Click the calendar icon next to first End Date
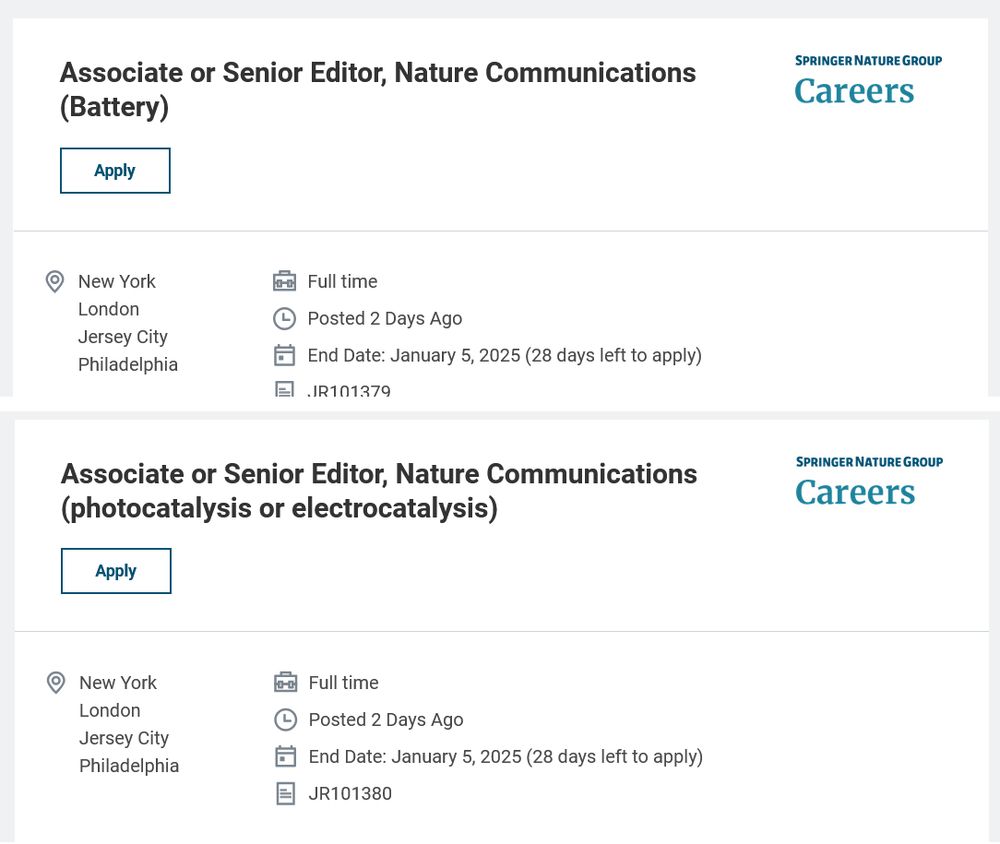The height and width of the screenshot is (844, 1000). point(284,355)
